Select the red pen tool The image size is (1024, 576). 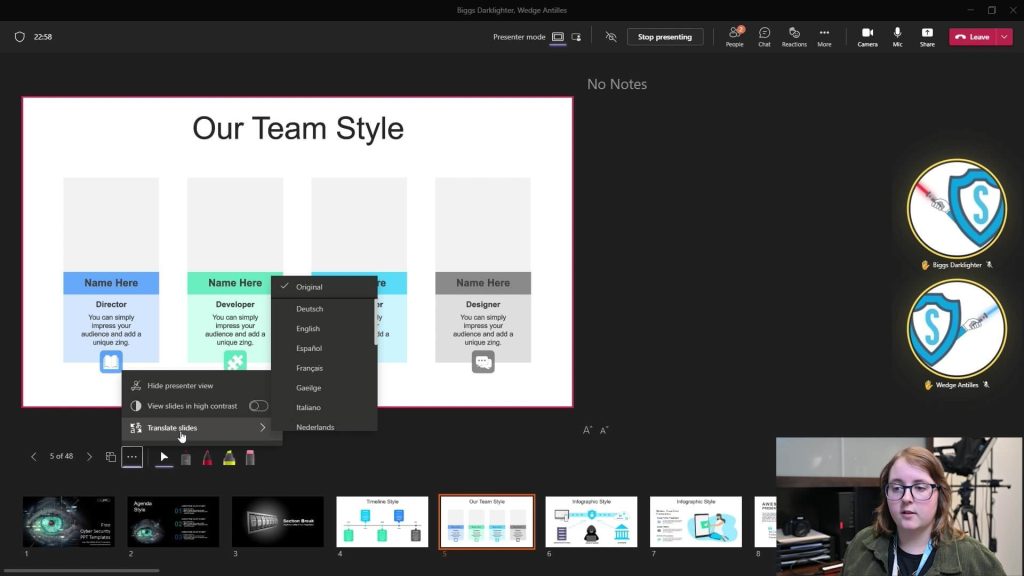(207, 458)
